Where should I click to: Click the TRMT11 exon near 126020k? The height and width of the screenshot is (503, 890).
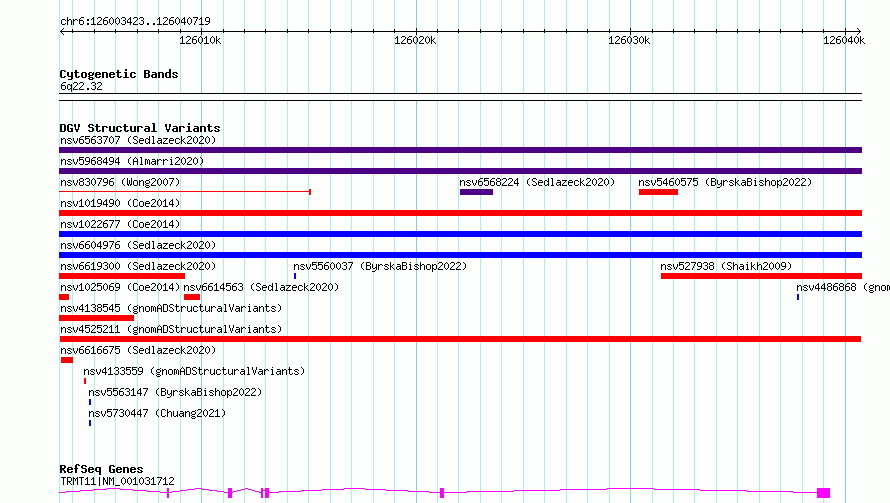pos(442,493)
